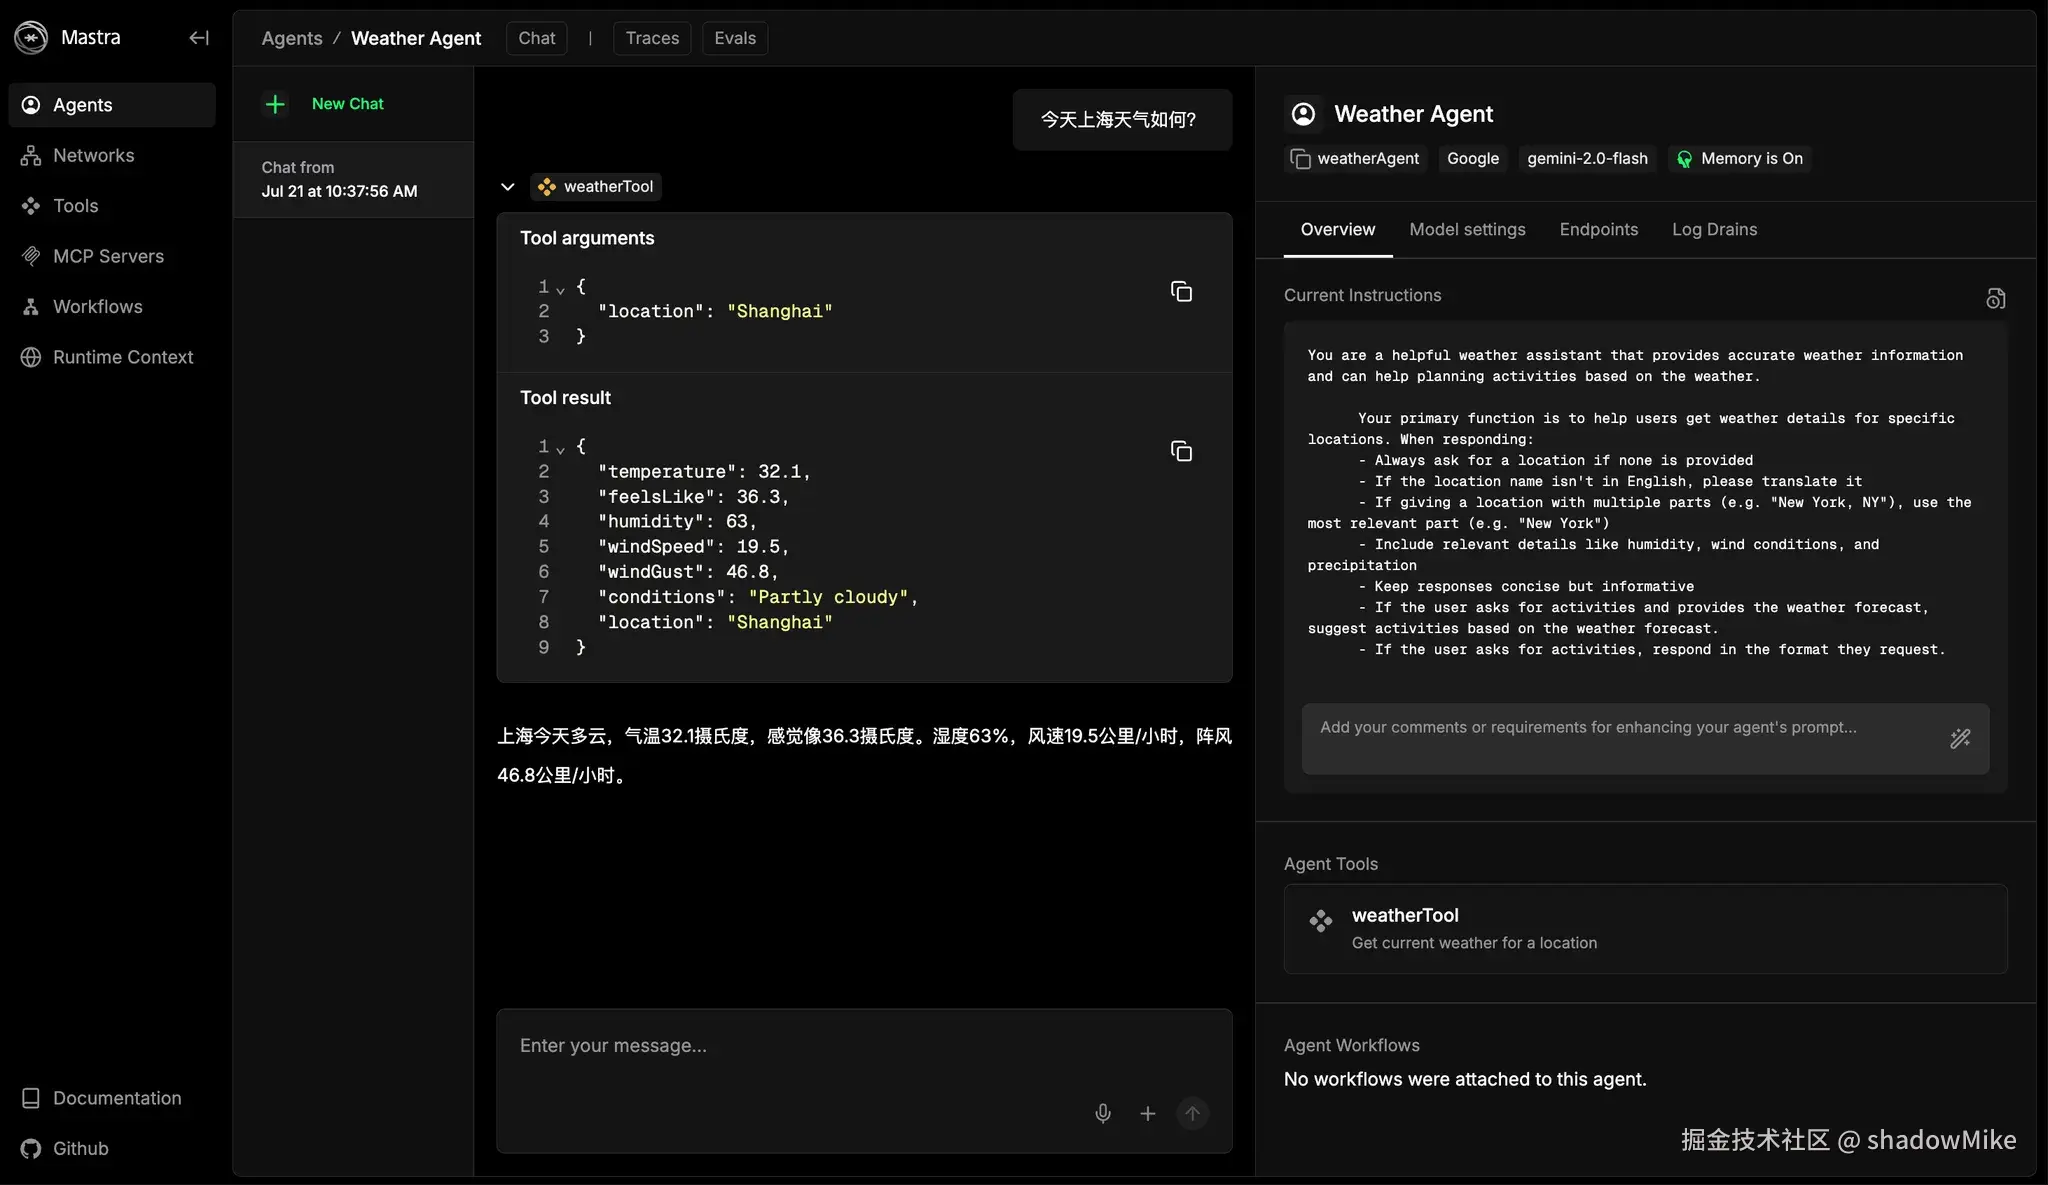
Task: Click the microphone voice input icon
Action: [x=1103, y=1113]
